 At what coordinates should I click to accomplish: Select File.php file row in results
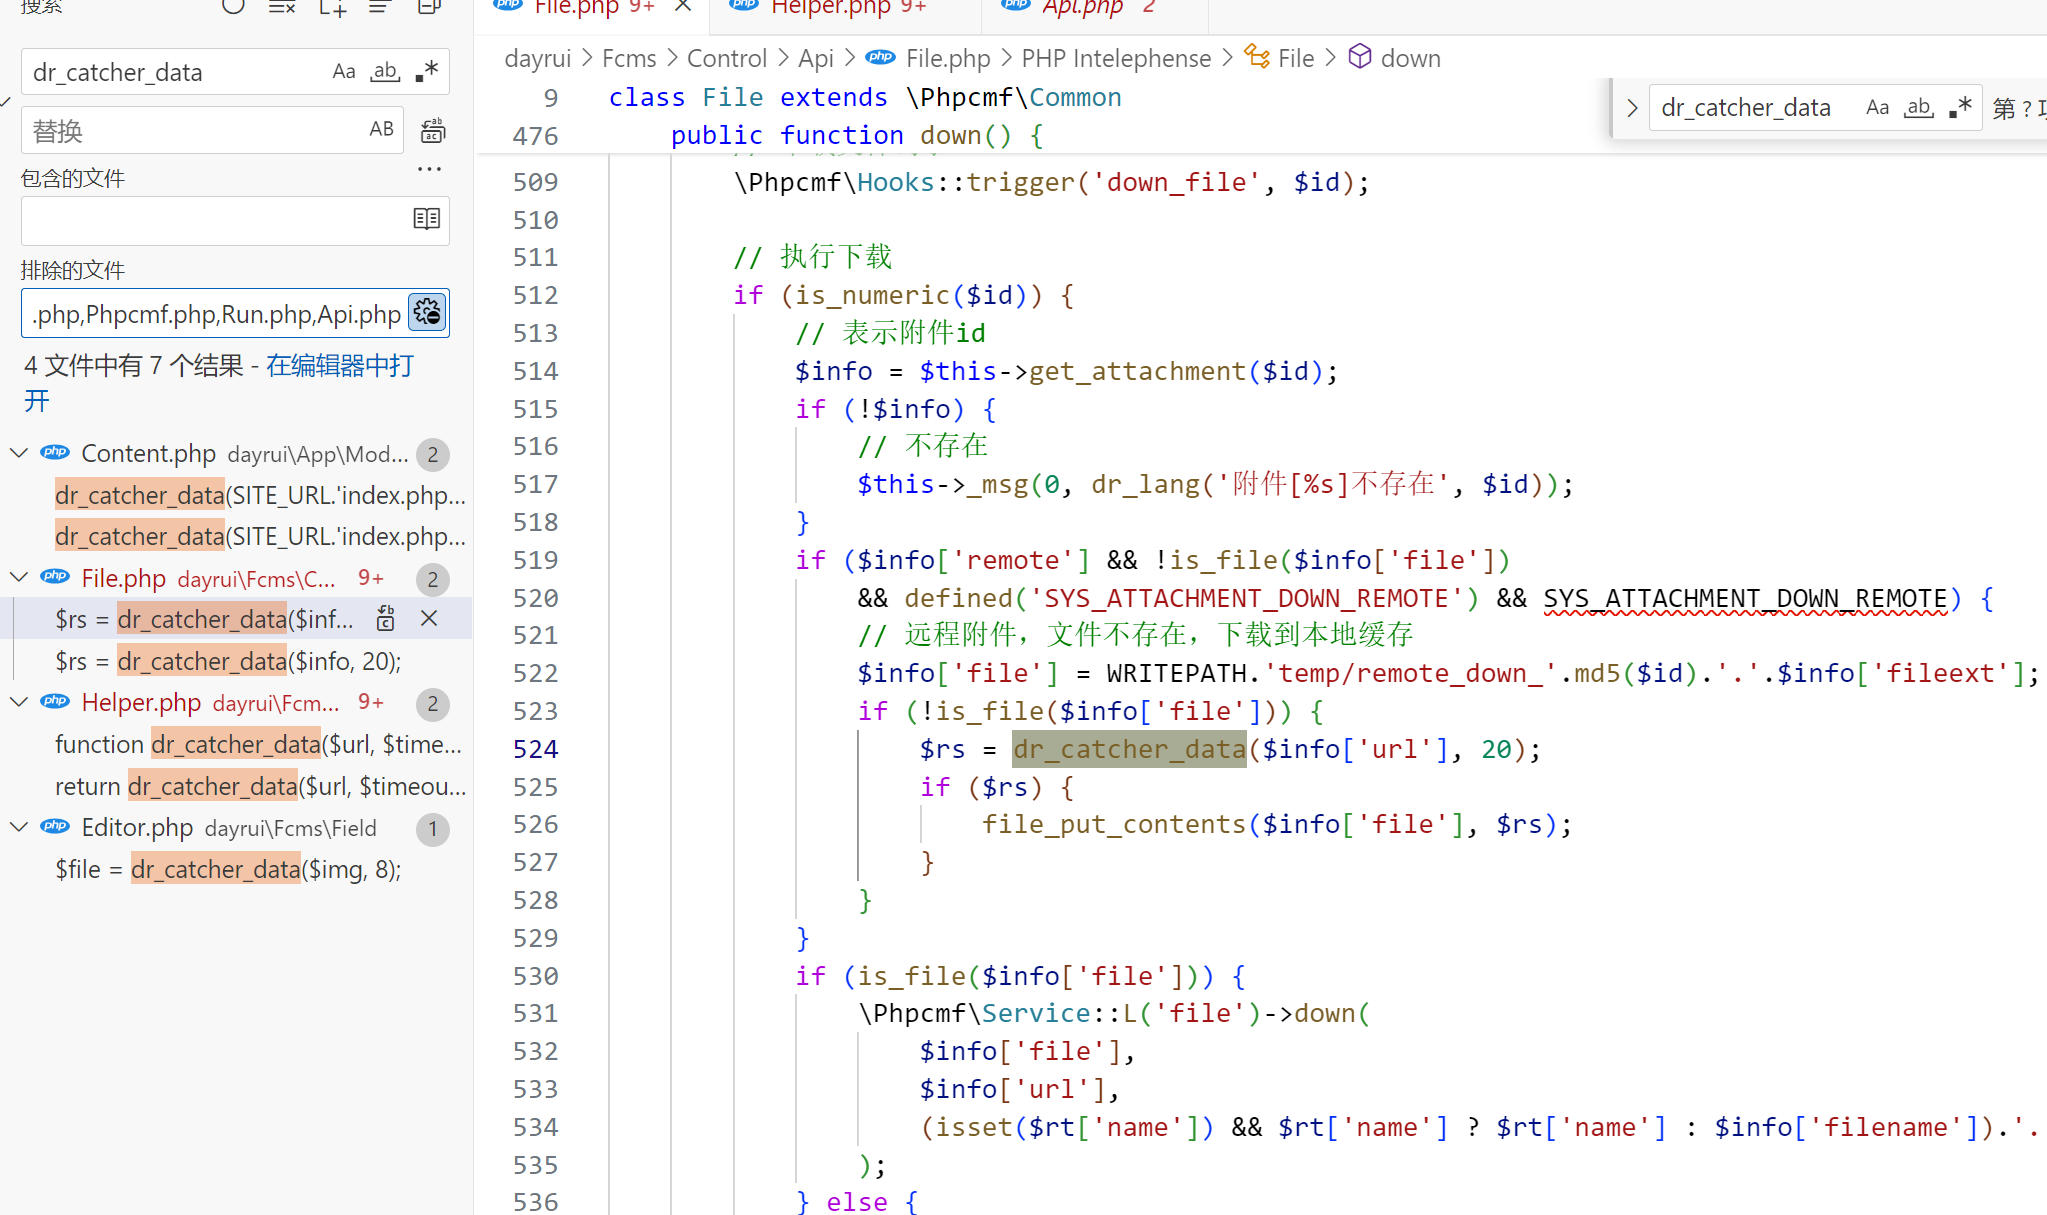[236, 578]
